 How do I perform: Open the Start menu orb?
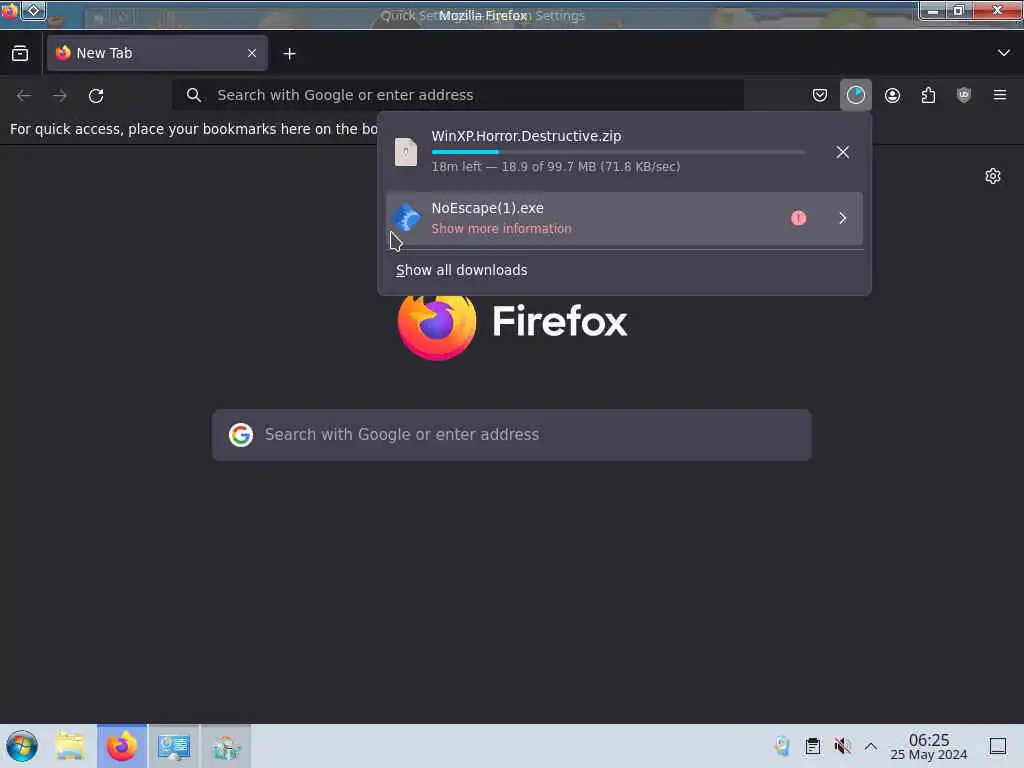click(x=22, y=746)
